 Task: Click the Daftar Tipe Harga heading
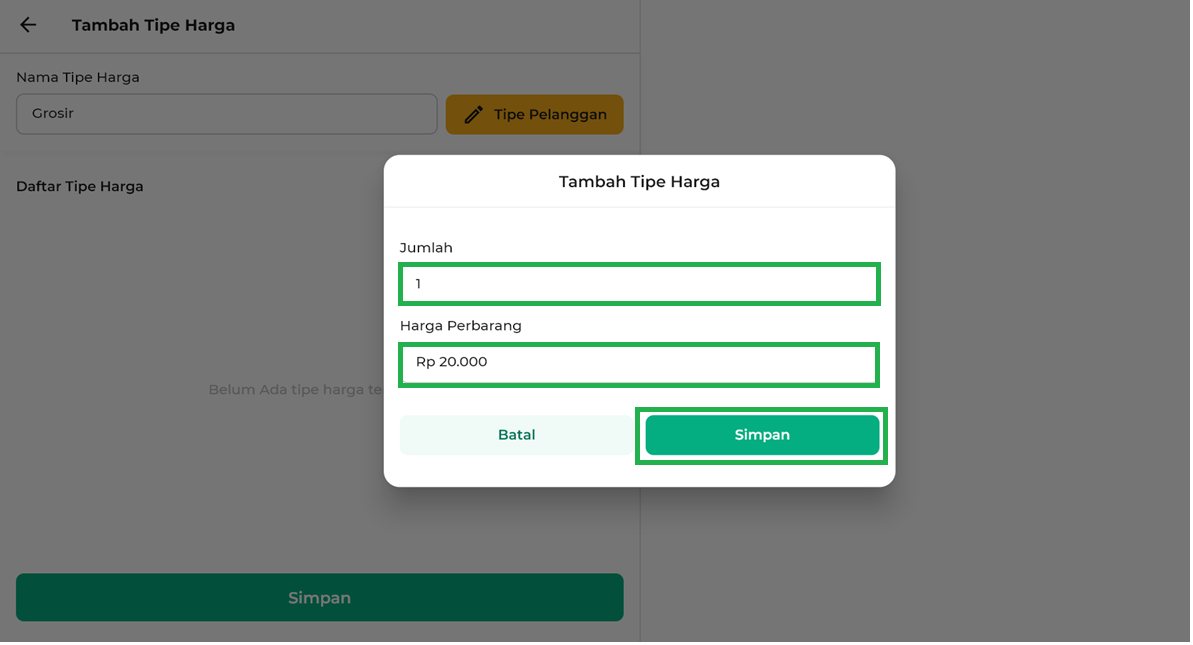[80, 187]
